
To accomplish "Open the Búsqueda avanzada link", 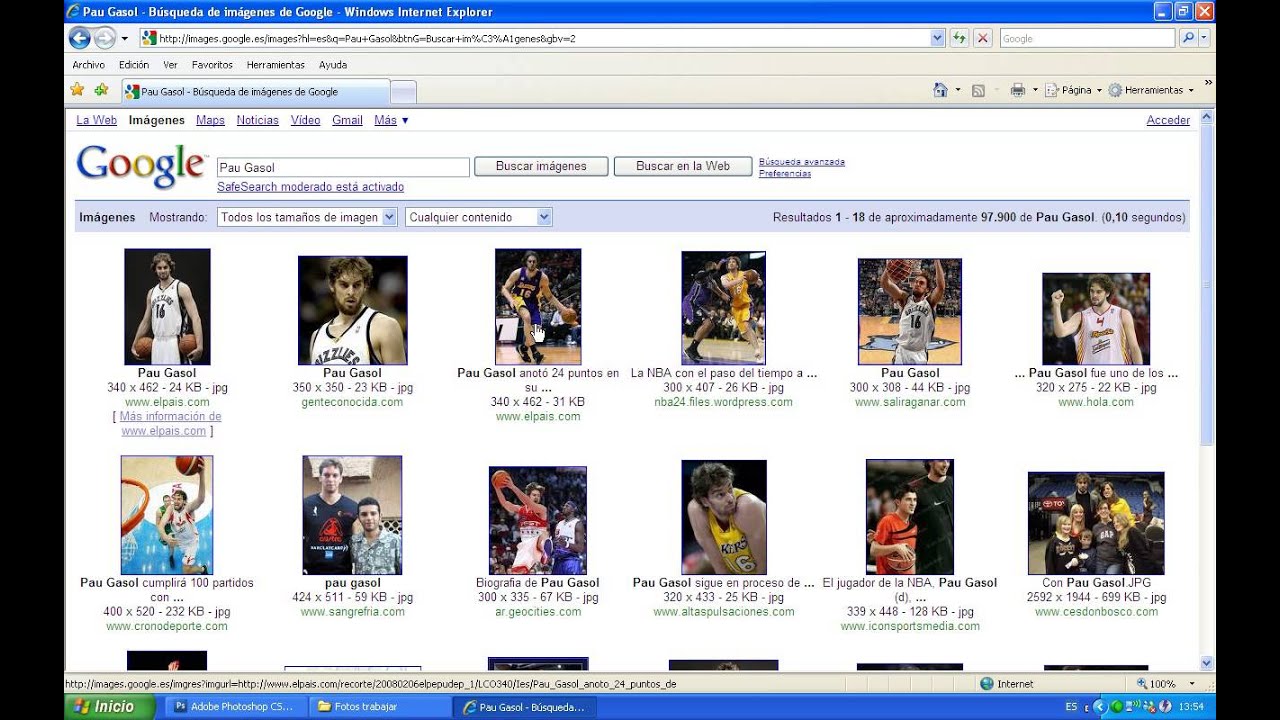I will [x=802, y=162].
